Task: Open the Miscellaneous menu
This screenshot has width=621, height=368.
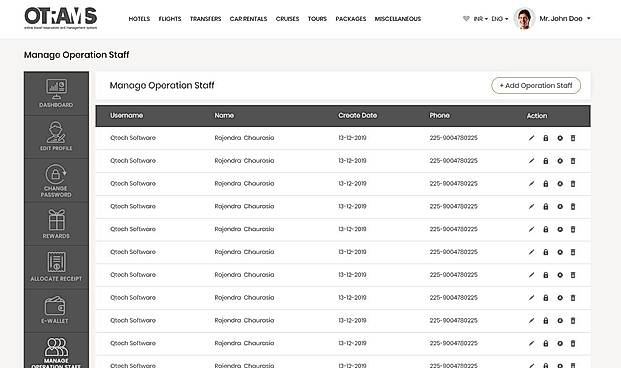Action: tap(398, 19)
